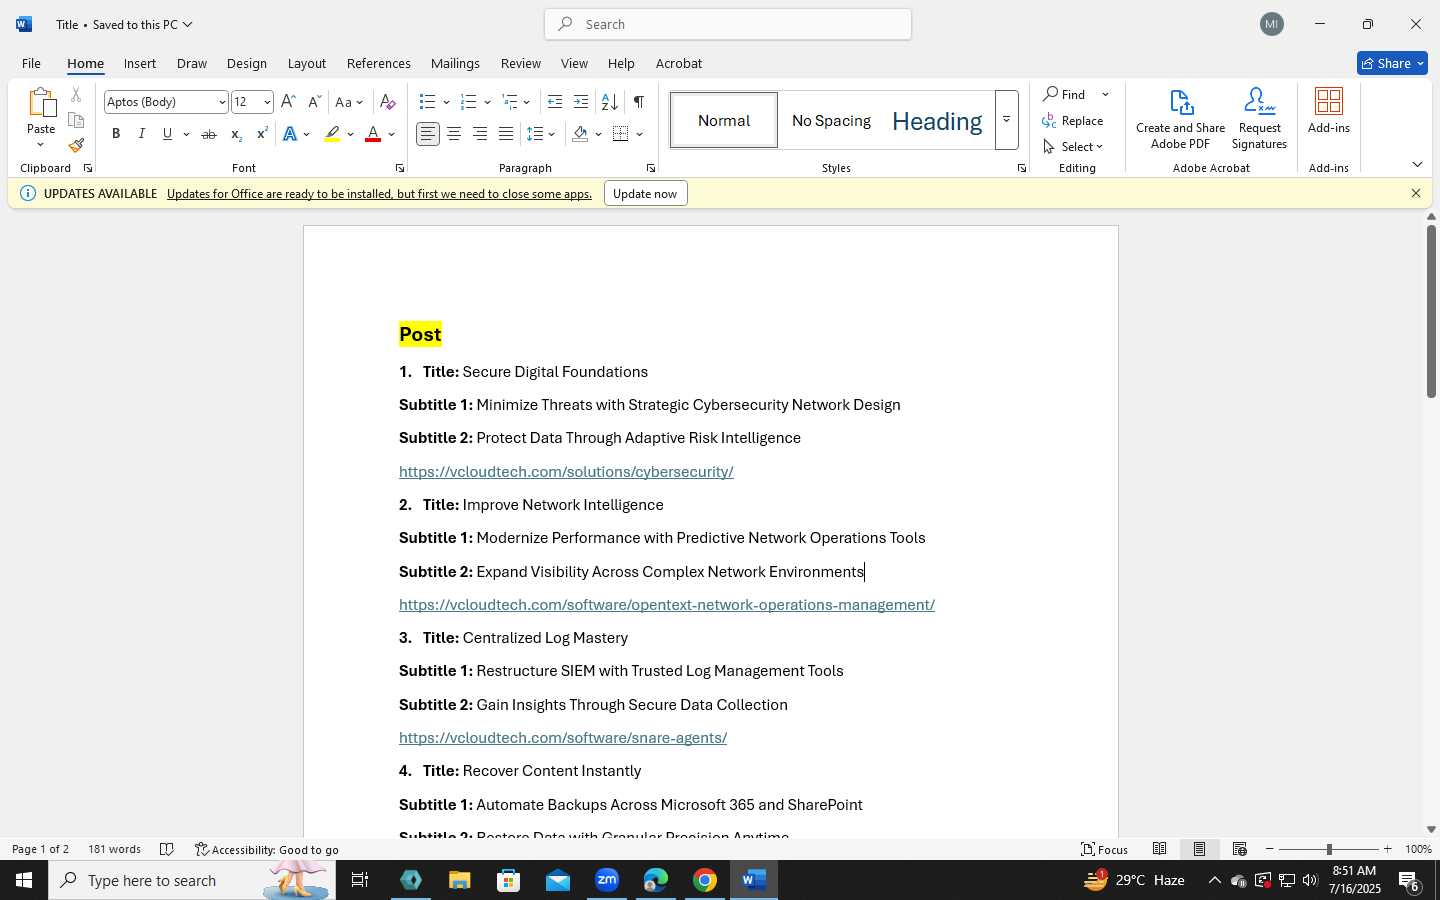The height and width of the screenshot is (900, 1440).
Task: Select the Format Painter brush
Action: (x=76, y=145)
